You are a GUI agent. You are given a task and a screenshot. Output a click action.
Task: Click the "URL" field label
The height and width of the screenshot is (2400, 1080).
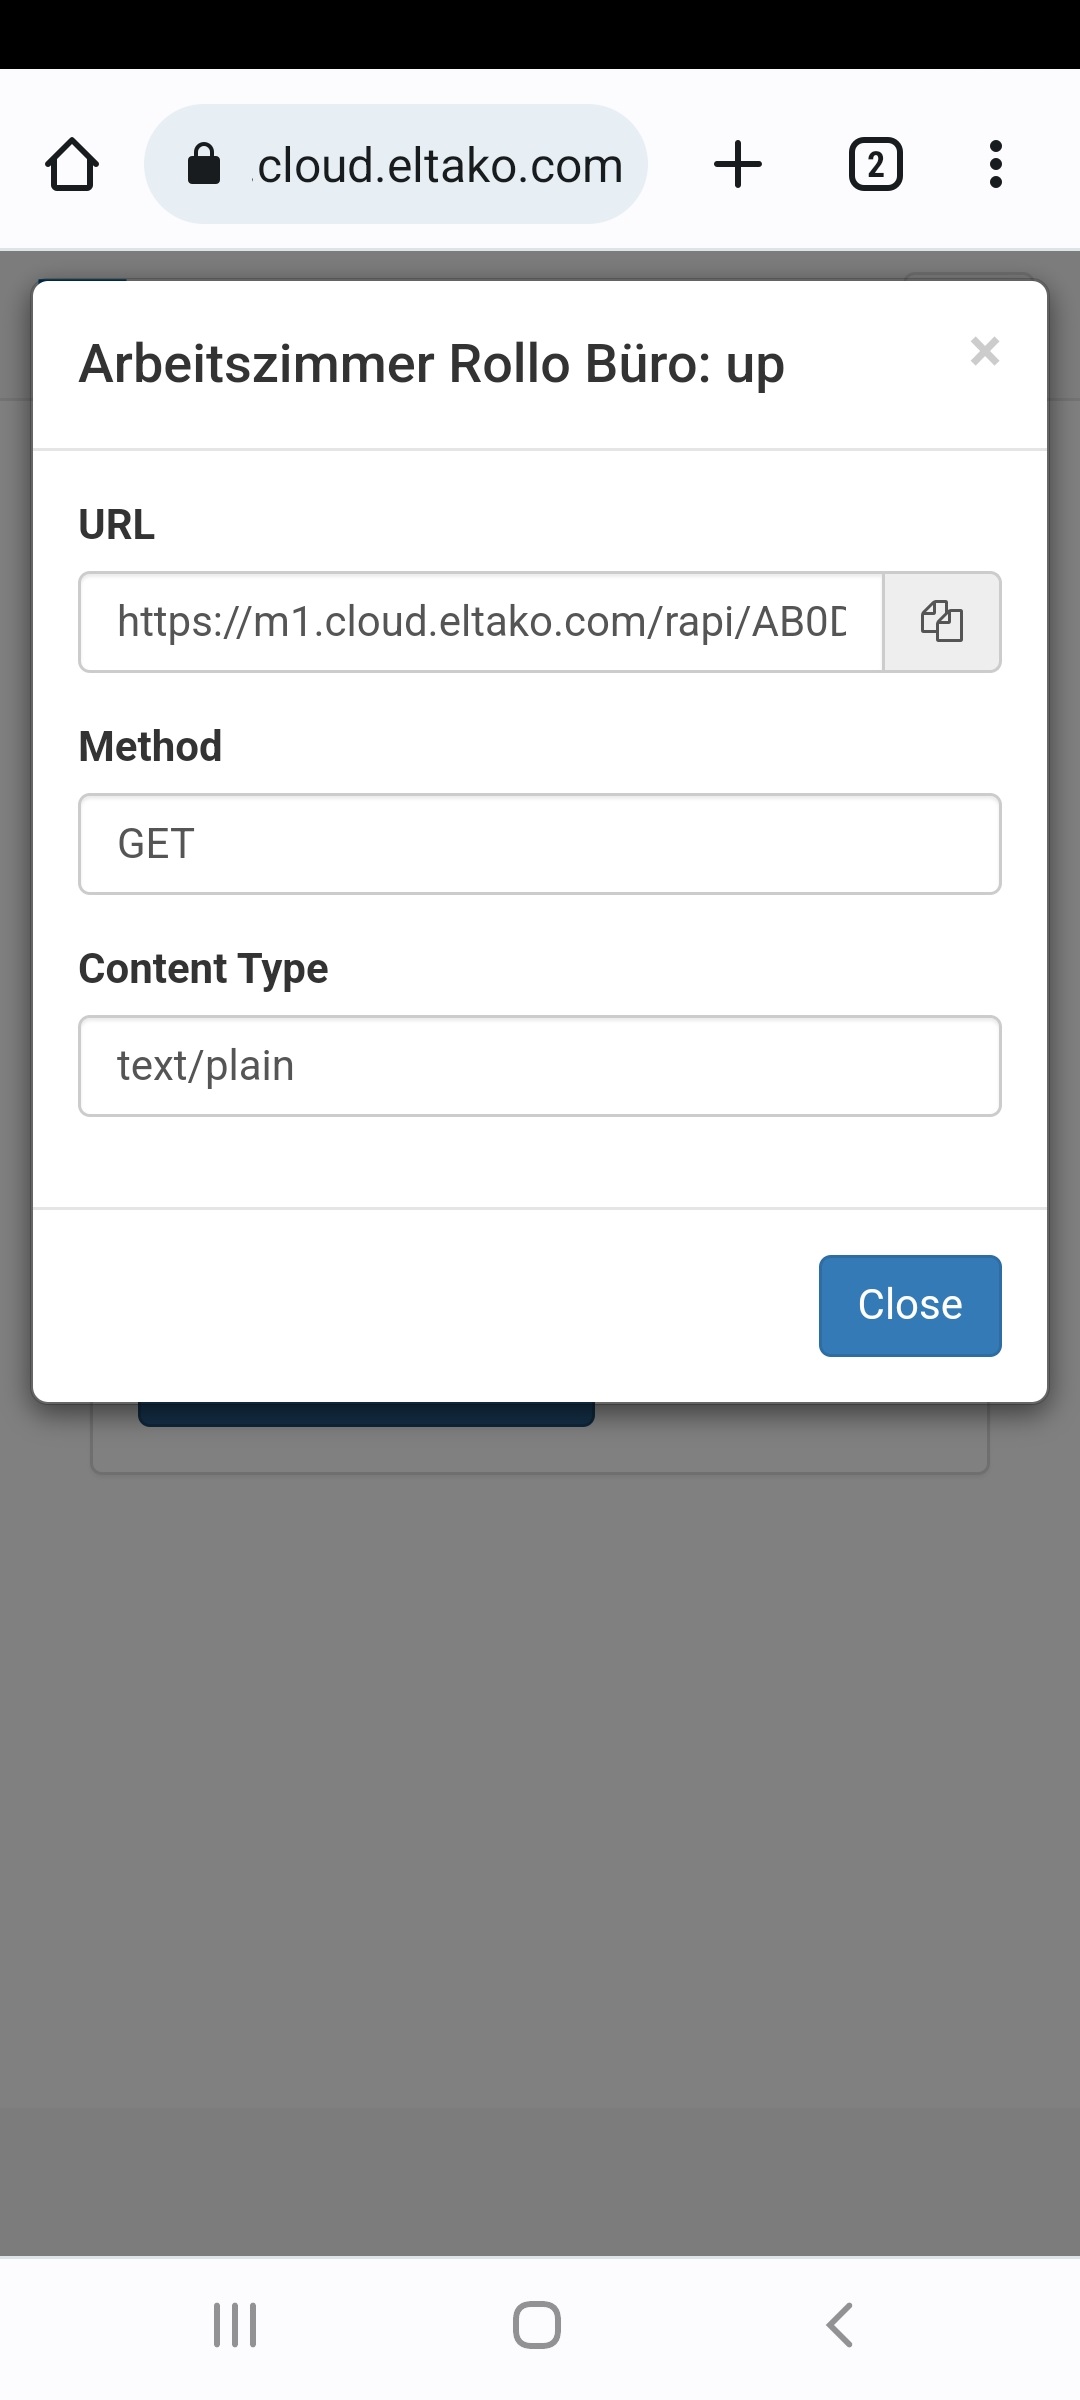[x=117, y=525]
